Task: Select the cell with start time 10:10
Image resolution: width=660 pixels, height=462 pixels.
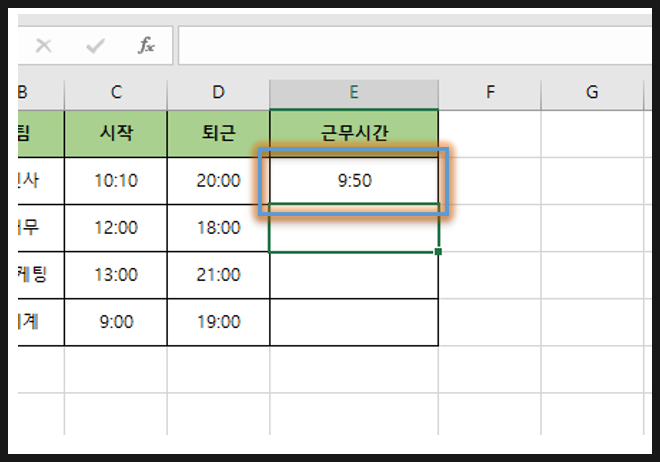Action: (116, 181)
